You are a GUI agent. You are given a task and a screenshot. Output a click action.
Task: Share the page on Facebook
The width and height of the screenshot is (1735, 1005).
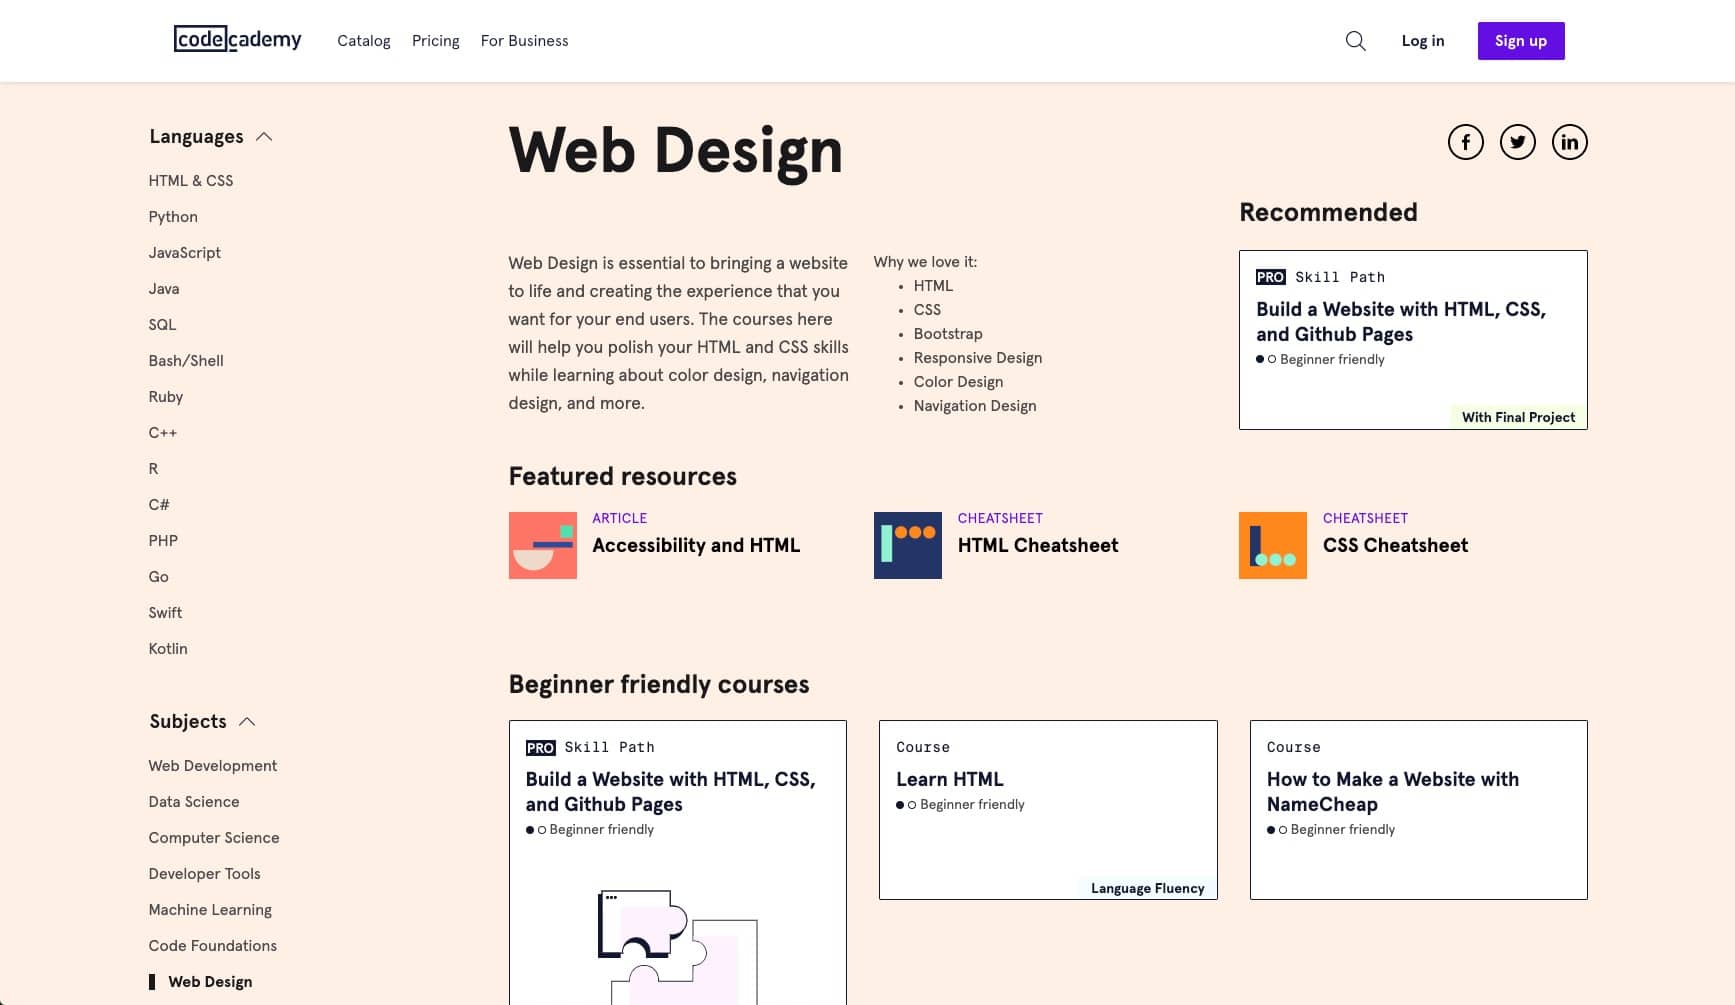pyautogui.click(x=1466, y=142)
